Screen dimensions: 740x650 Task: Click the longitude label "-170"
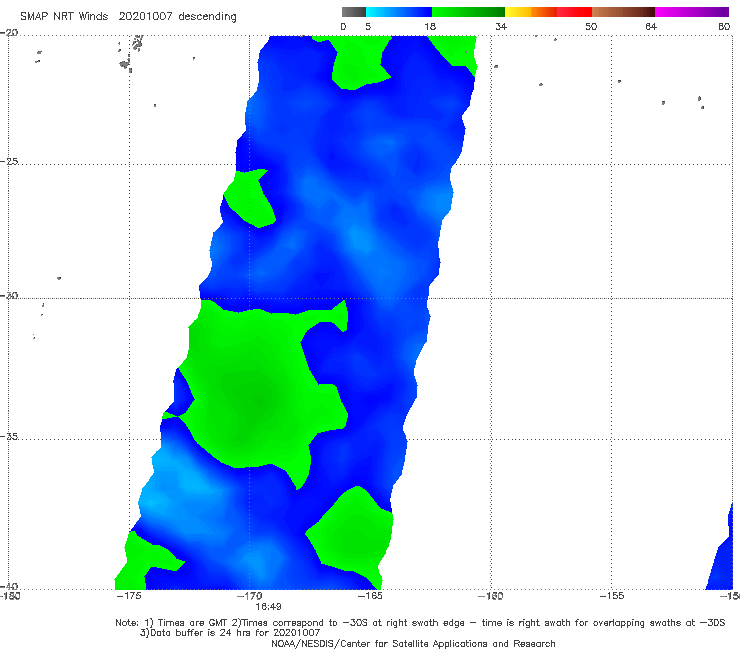click(250, 596)
